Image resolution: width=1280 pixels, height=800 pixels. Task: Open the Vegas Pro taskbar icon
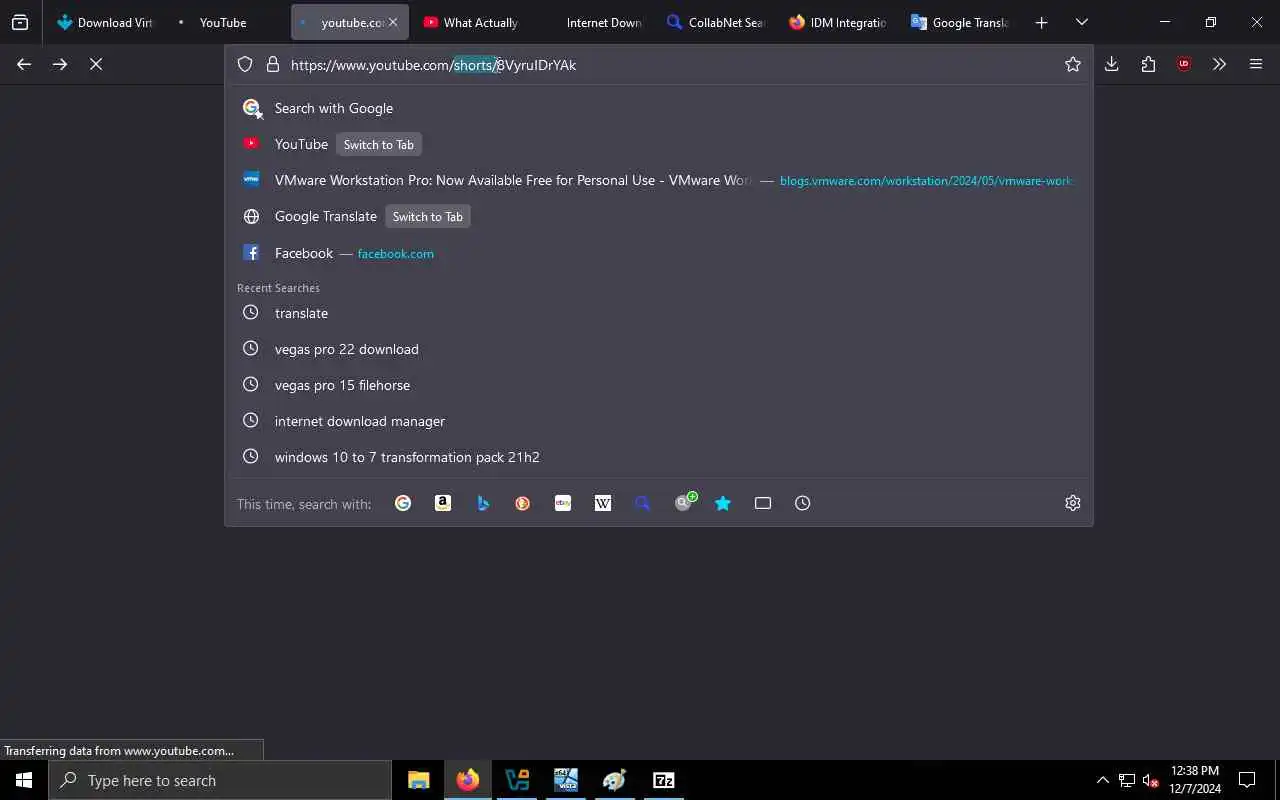pyautogui.click(x=517, y=780)
